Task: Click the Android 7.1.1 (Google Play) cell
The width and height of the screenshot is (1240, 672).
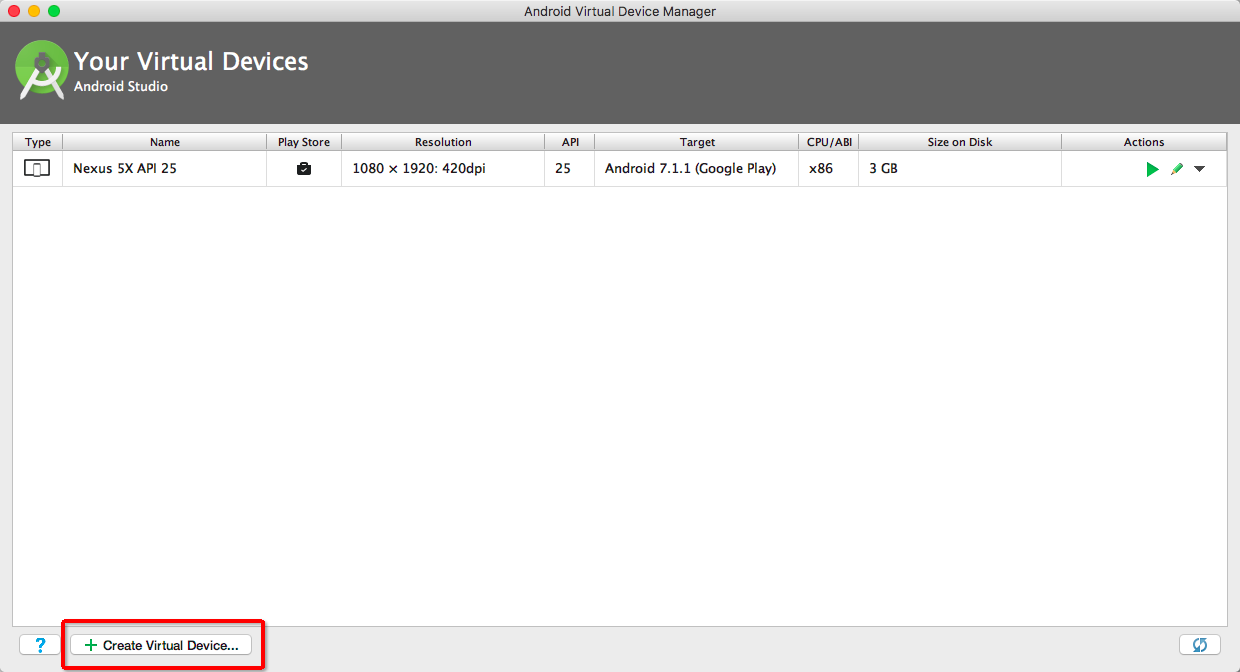Action: pyautogui.click(x=697, y=169)
